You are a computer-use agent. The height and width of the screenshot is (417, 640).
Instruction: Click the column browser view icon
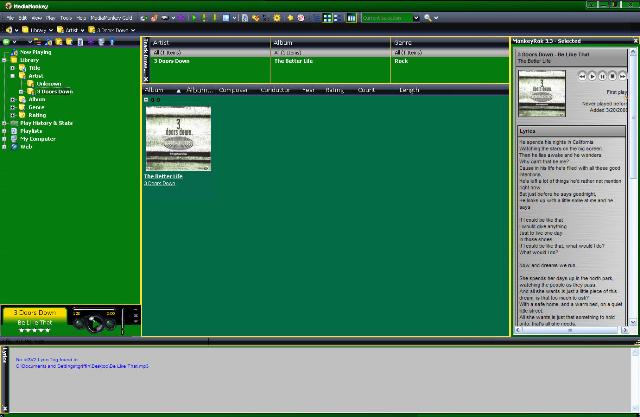tap(351, 18)
